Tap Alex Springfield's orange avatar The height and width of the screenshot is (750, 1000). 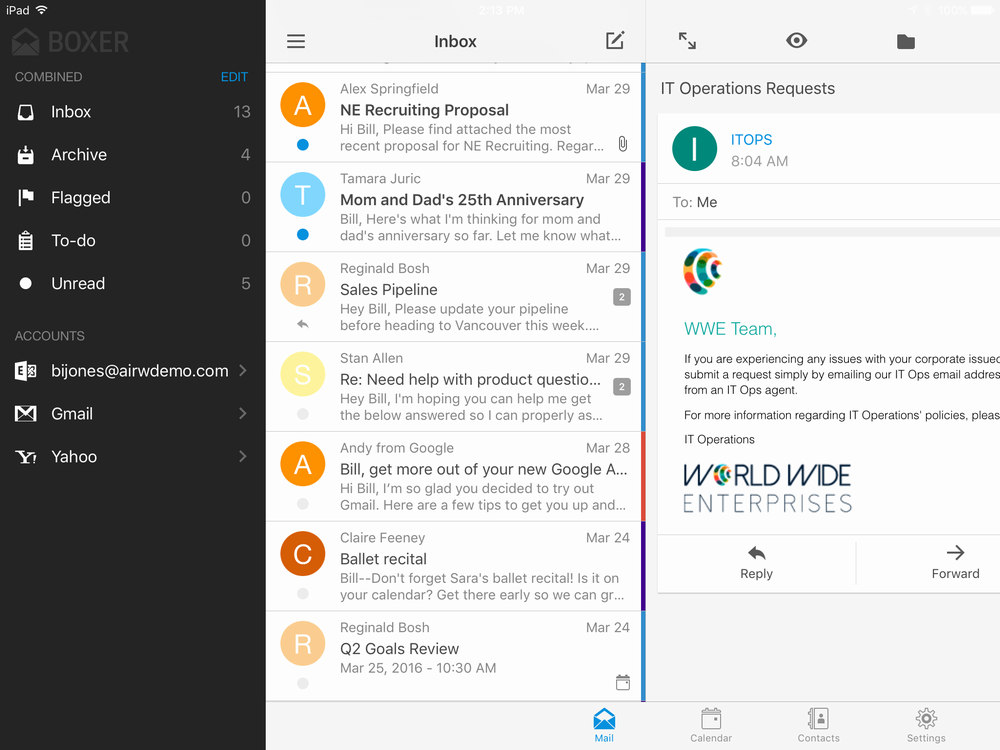click(303, 105)
